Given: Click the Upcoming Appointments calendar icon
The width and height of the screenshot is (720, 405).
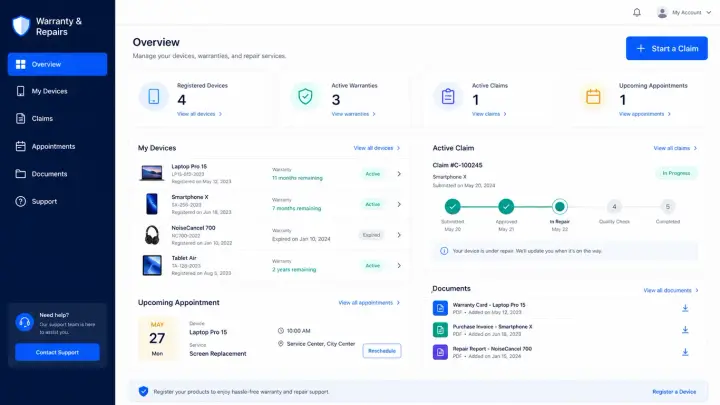Looking at the screenshot, I should tap(593, 96).
